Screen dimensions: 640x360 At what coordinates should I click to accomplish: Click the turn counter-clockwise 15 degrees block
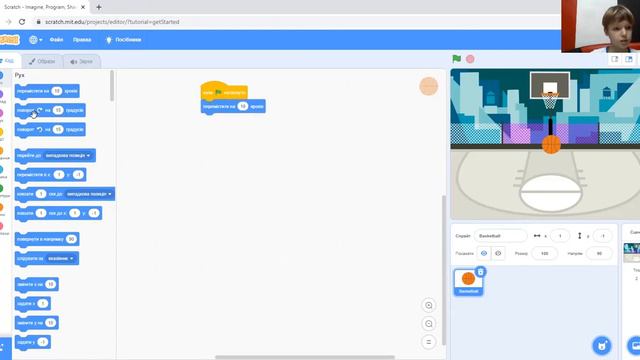tap(50, 129)
